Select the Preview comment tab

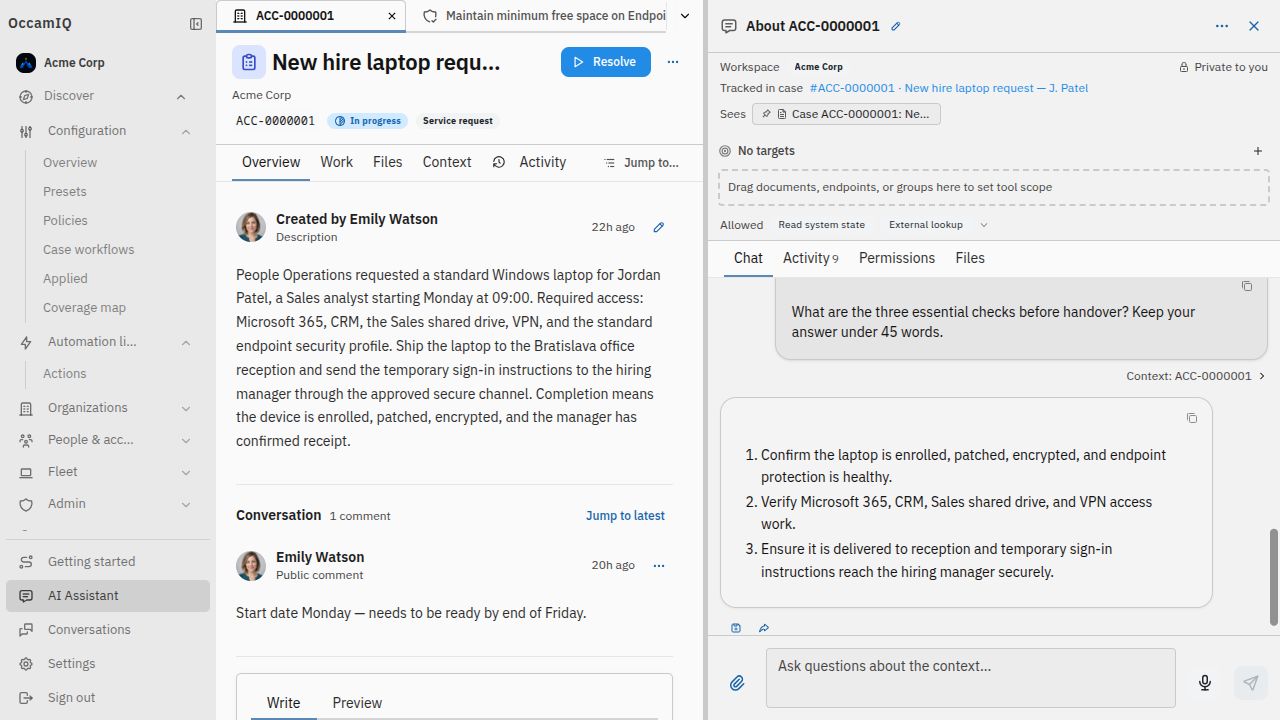click(x=357, y=703)
